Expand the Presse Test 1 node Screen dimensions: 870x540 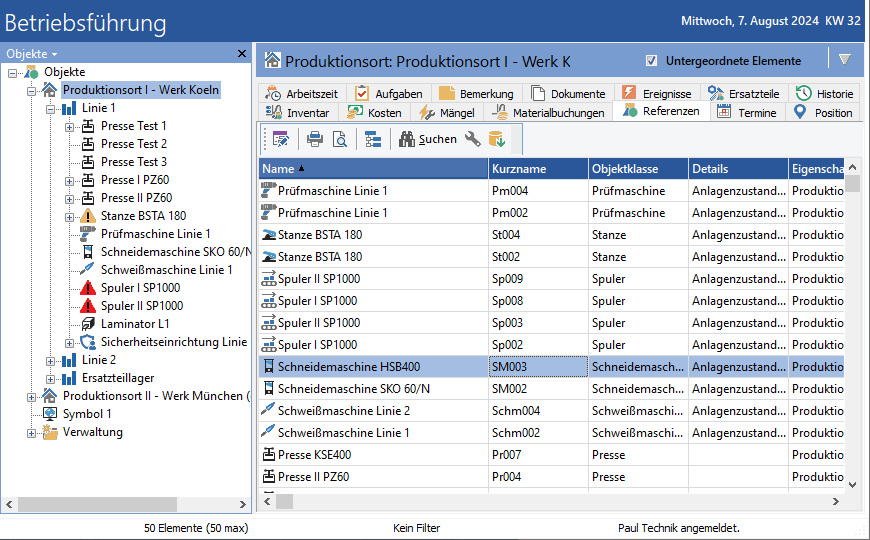[x=69, y=127]
